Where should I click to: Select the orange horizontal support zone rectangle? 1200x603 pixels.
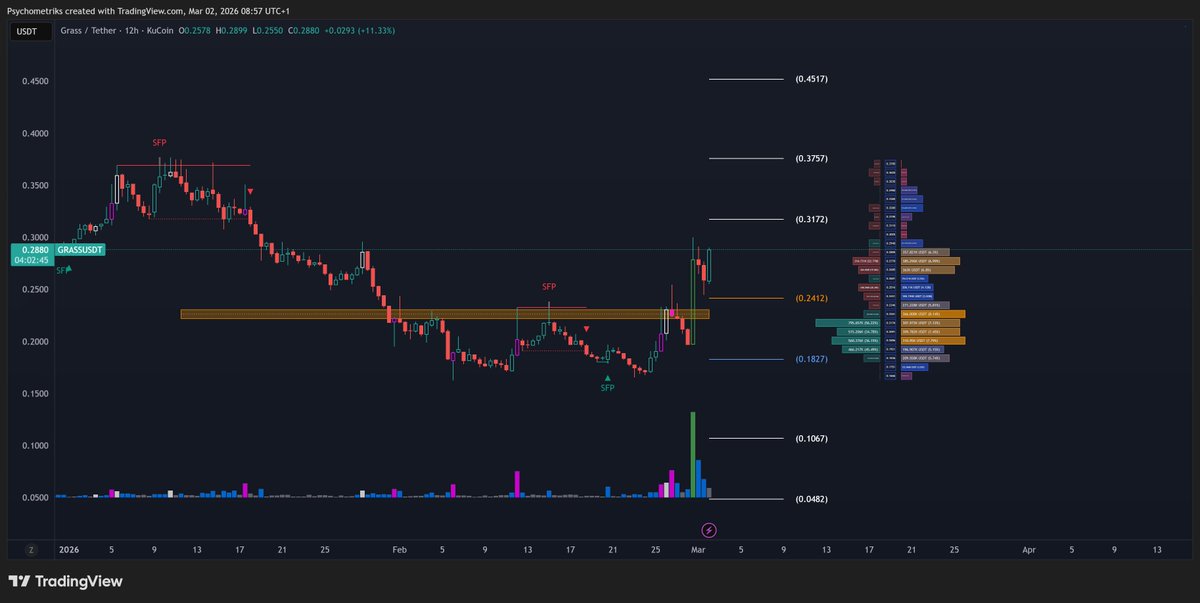[x=445, y=314]
